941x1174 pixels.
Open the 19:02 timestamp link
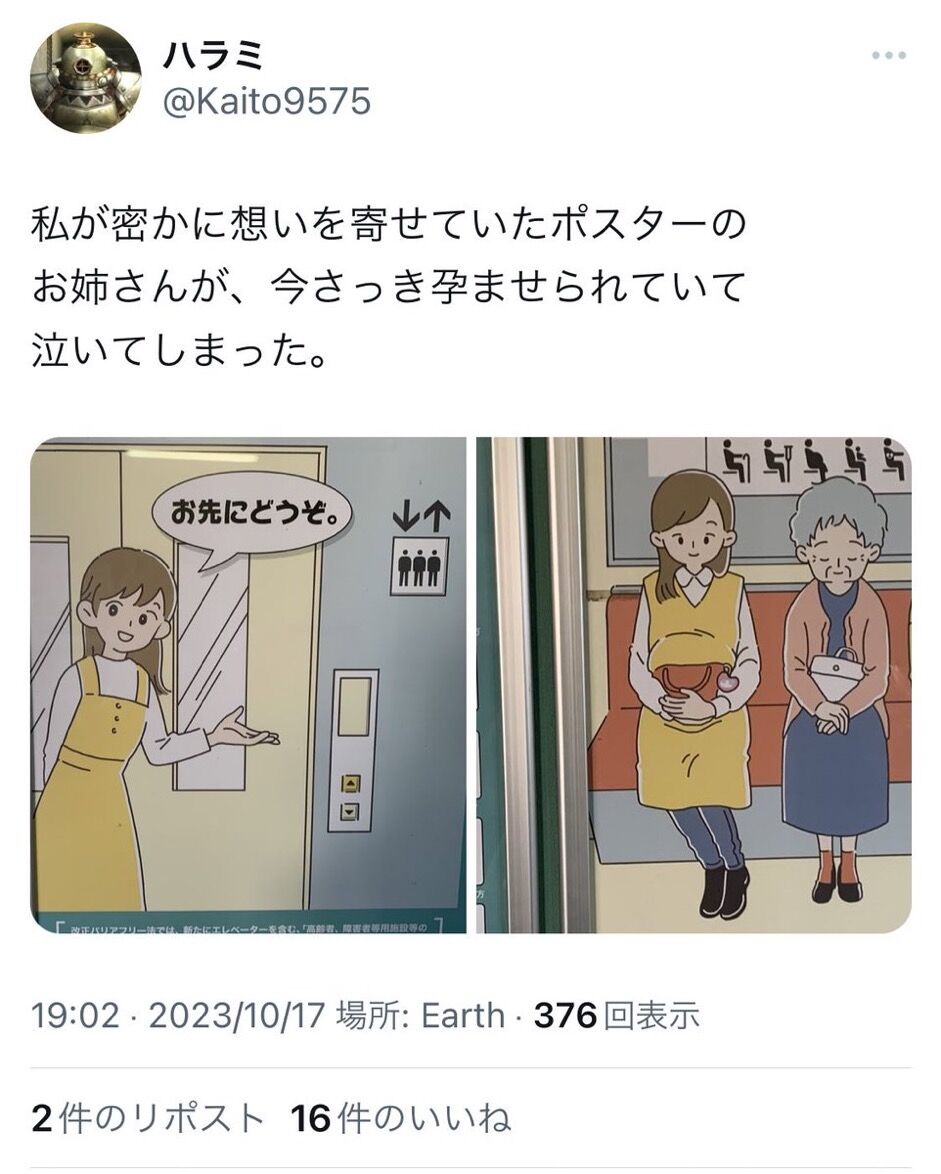coord(75,1016)
